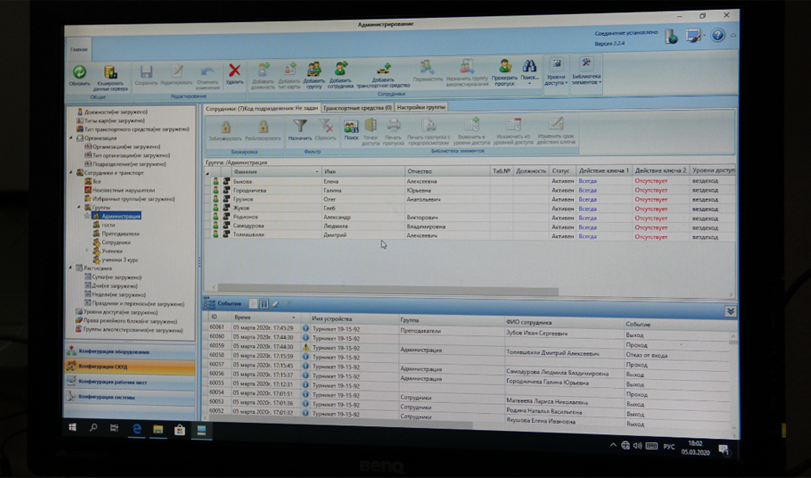Collapse the Организации tree node
Viewport: 811px width, 478px height.
[x=71, y=138]
